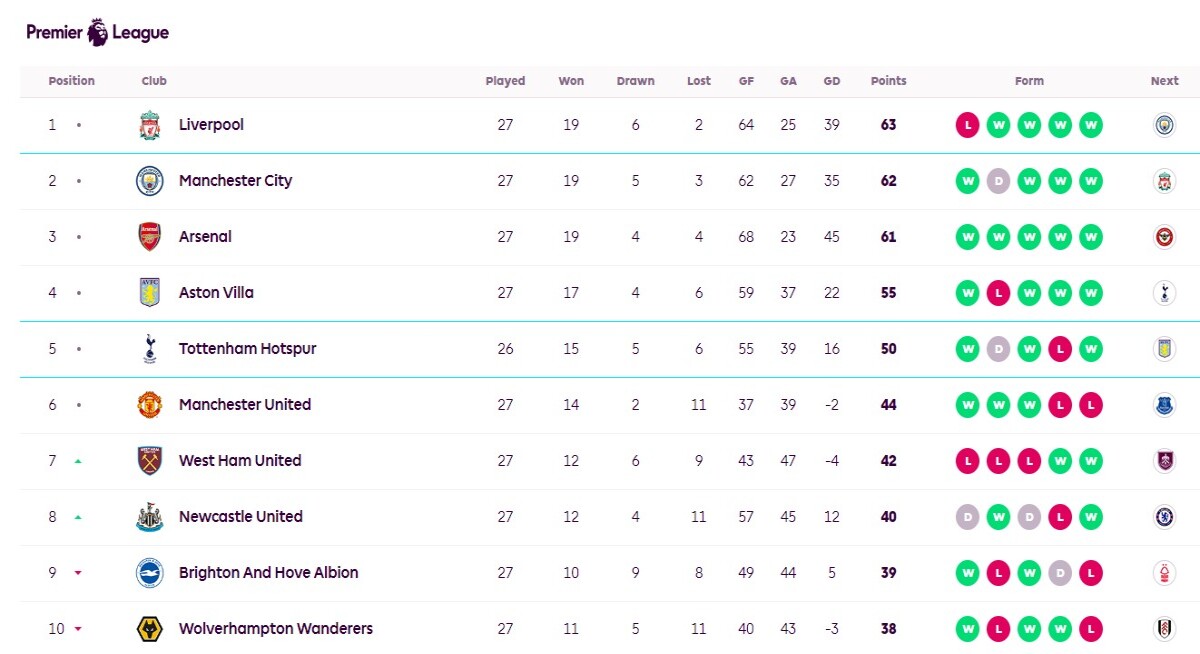Click the Wolverhampton Wanderers wolf crest
Image resolution: width=1200 pixels, height=654 pixels.
tap(149, 629)
